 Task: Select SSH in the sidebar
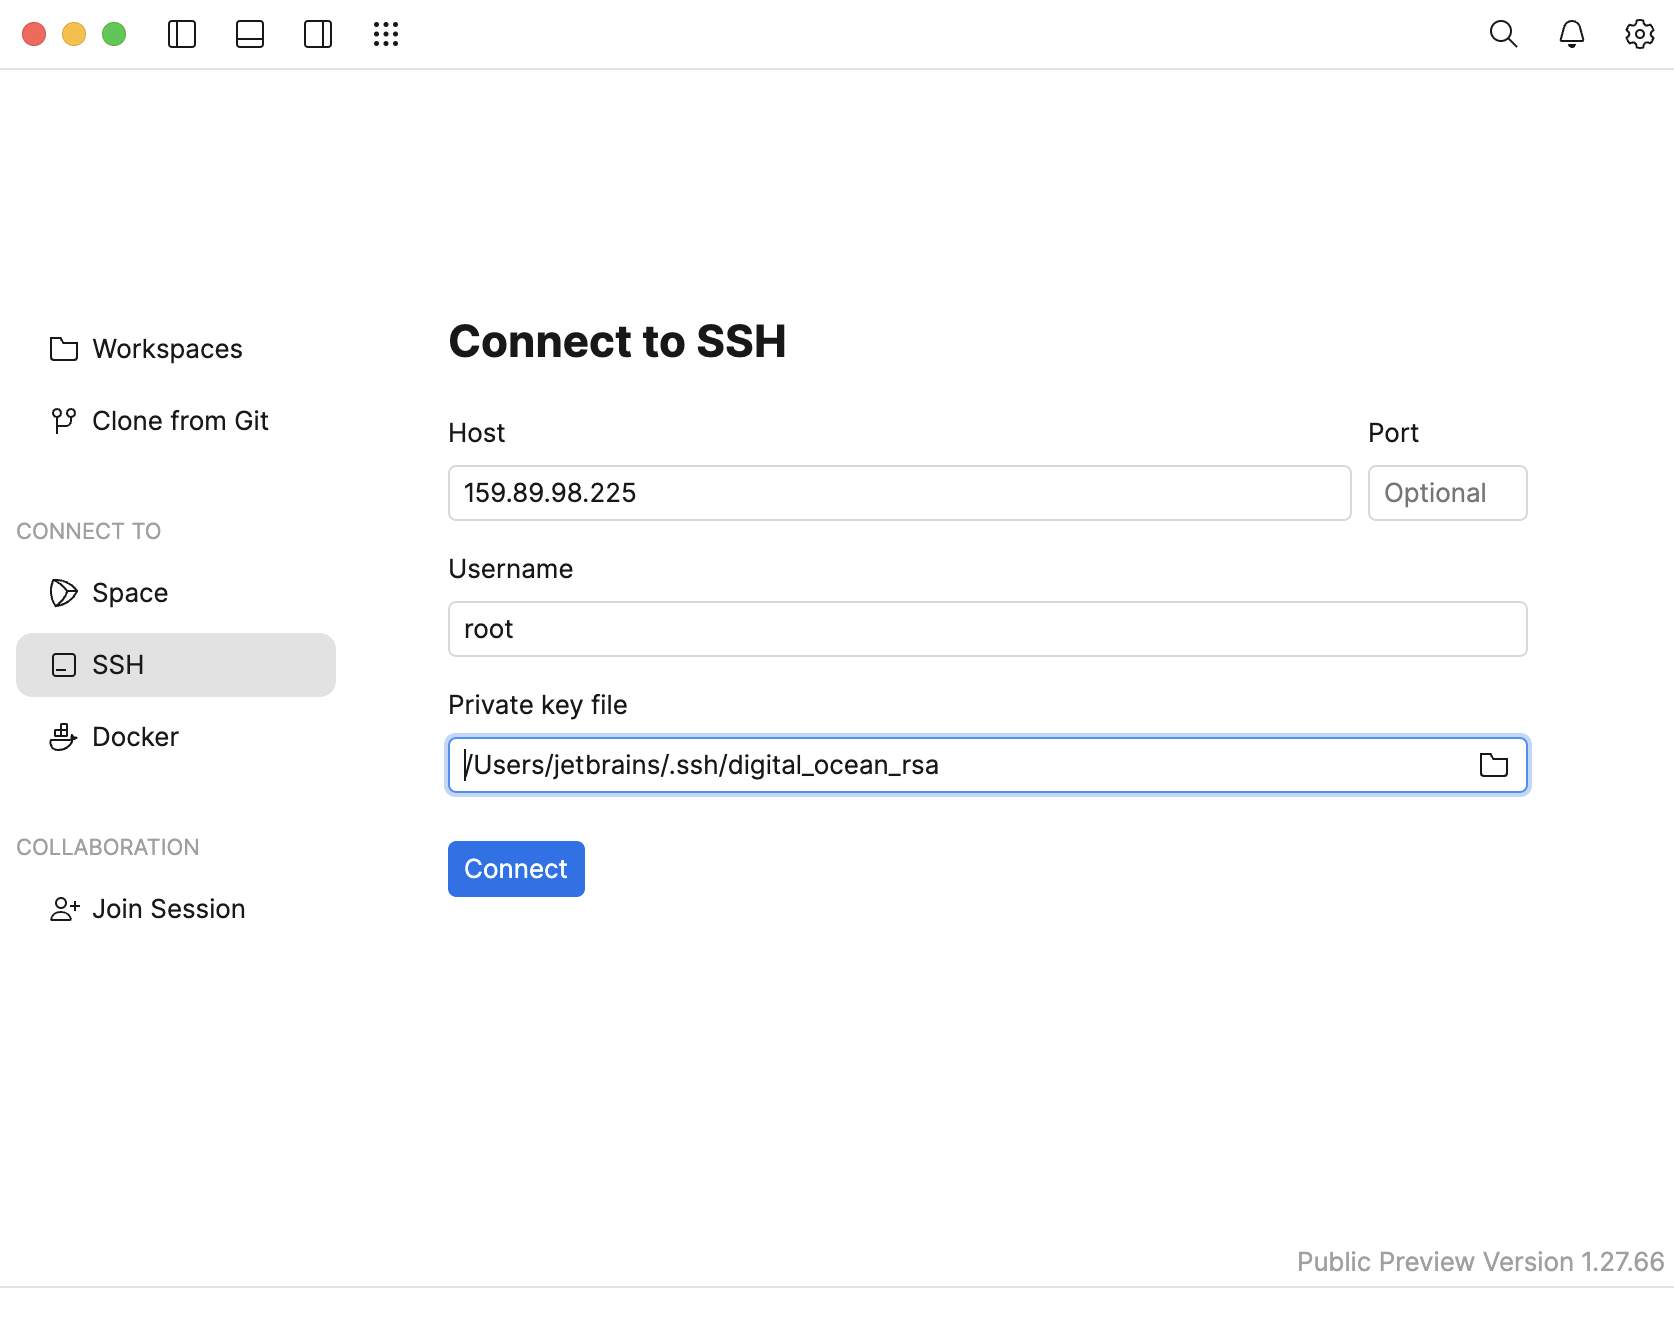point(119,664)
